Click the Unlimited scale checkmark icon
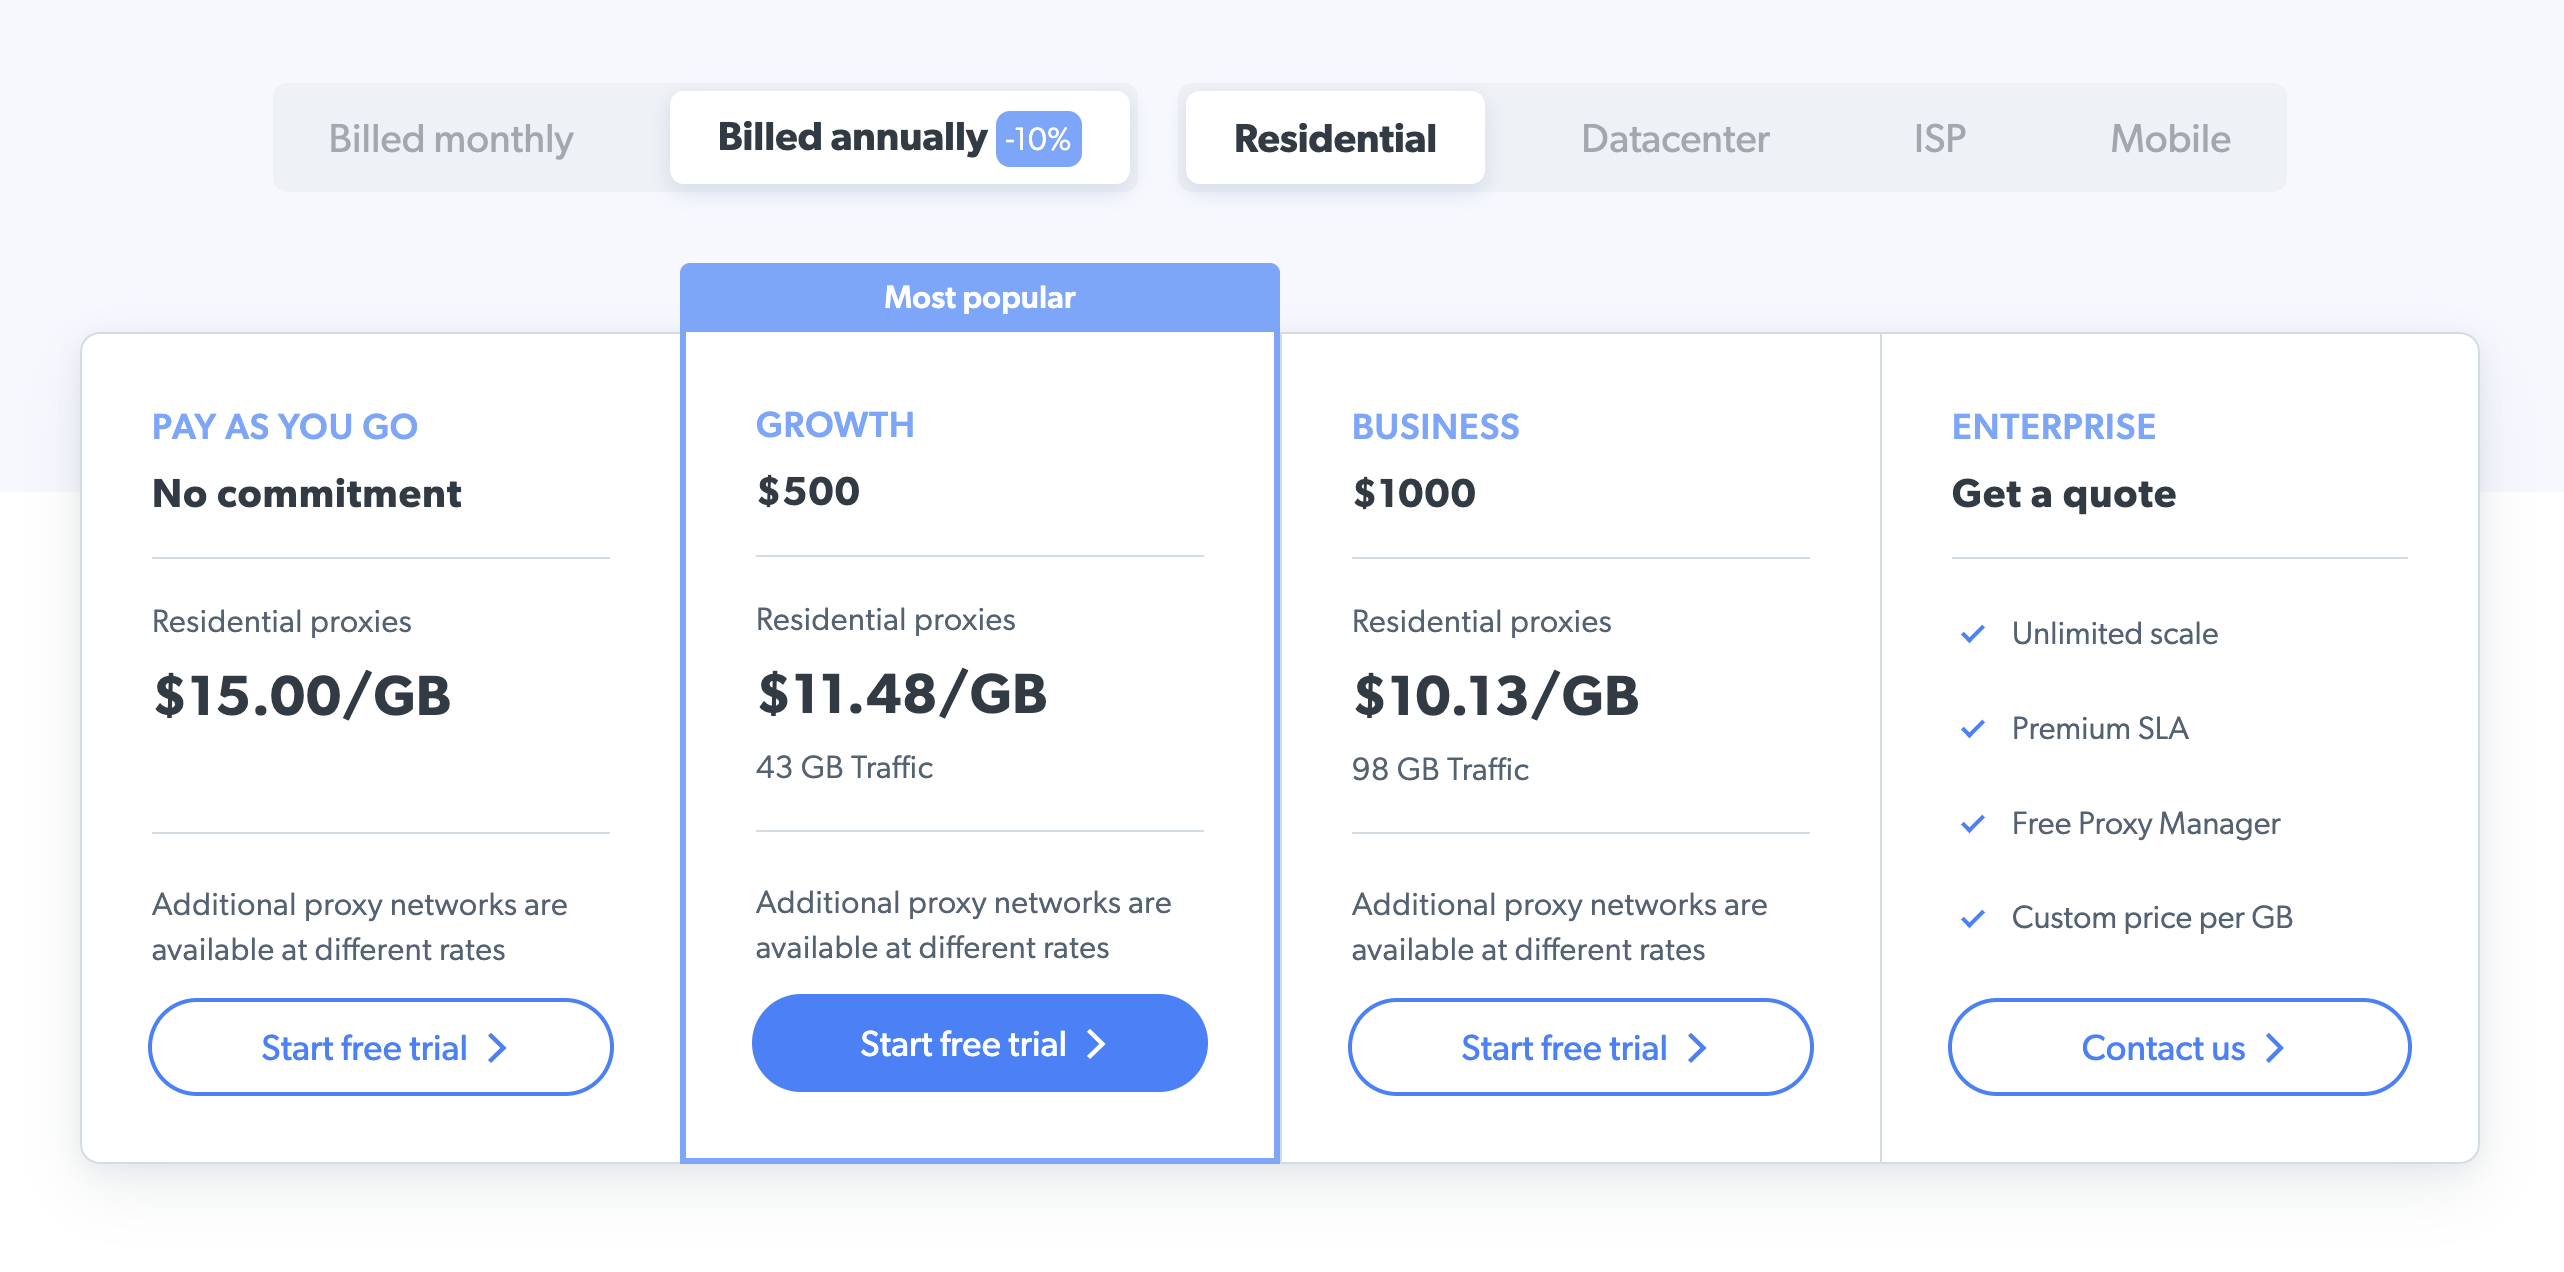This screenshot has width=2564, height=1272. tap(1973, 634)
